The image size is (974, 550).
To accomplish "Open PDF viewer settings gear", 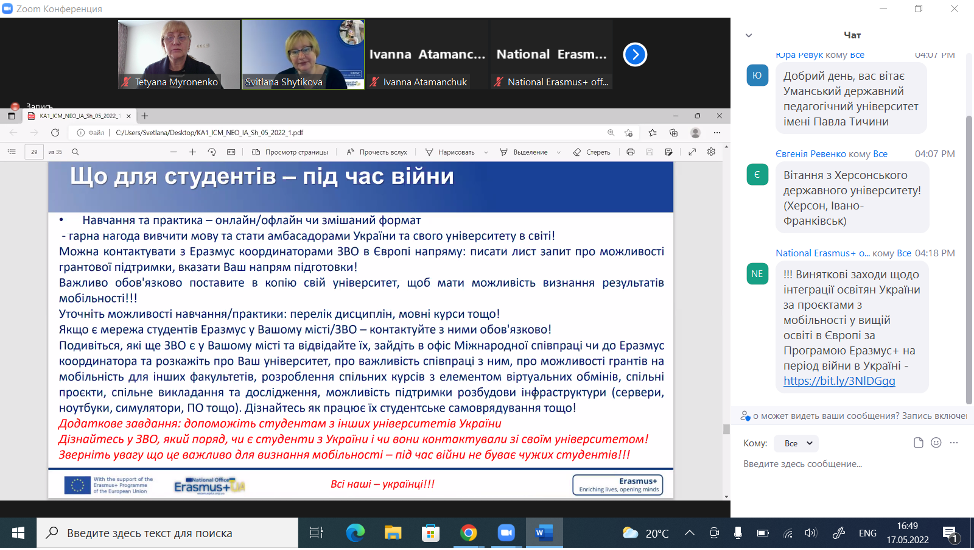I will pyautogui.click(x=711, y=152).
